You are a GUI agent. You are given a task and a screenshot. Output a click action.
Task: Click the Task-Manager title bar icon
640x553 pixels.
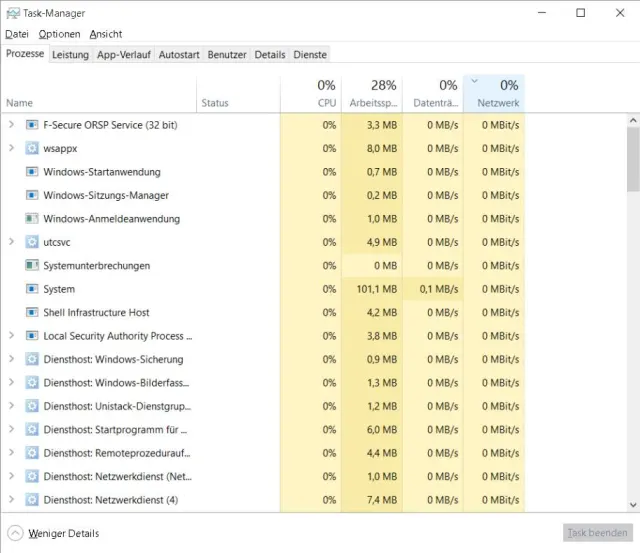(13, 13)
